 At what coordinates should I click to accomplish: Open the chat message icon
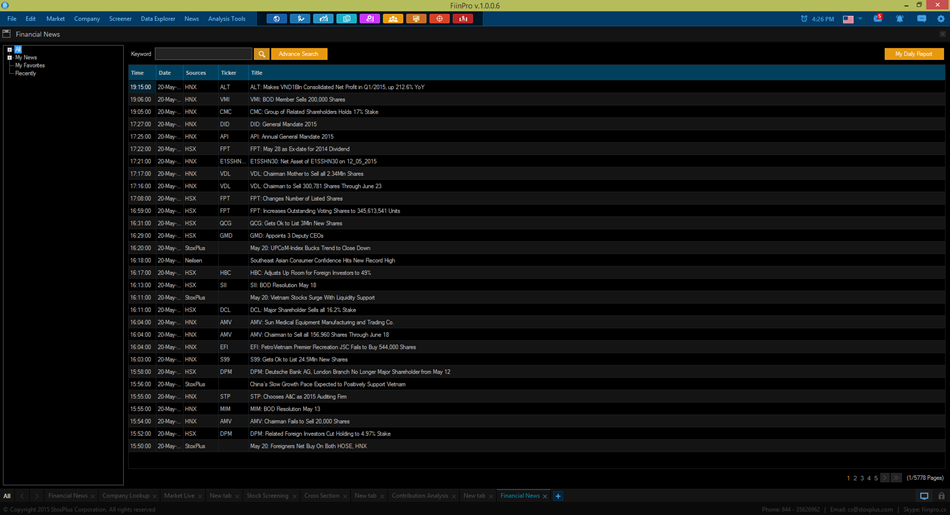[x=922, y=19]
